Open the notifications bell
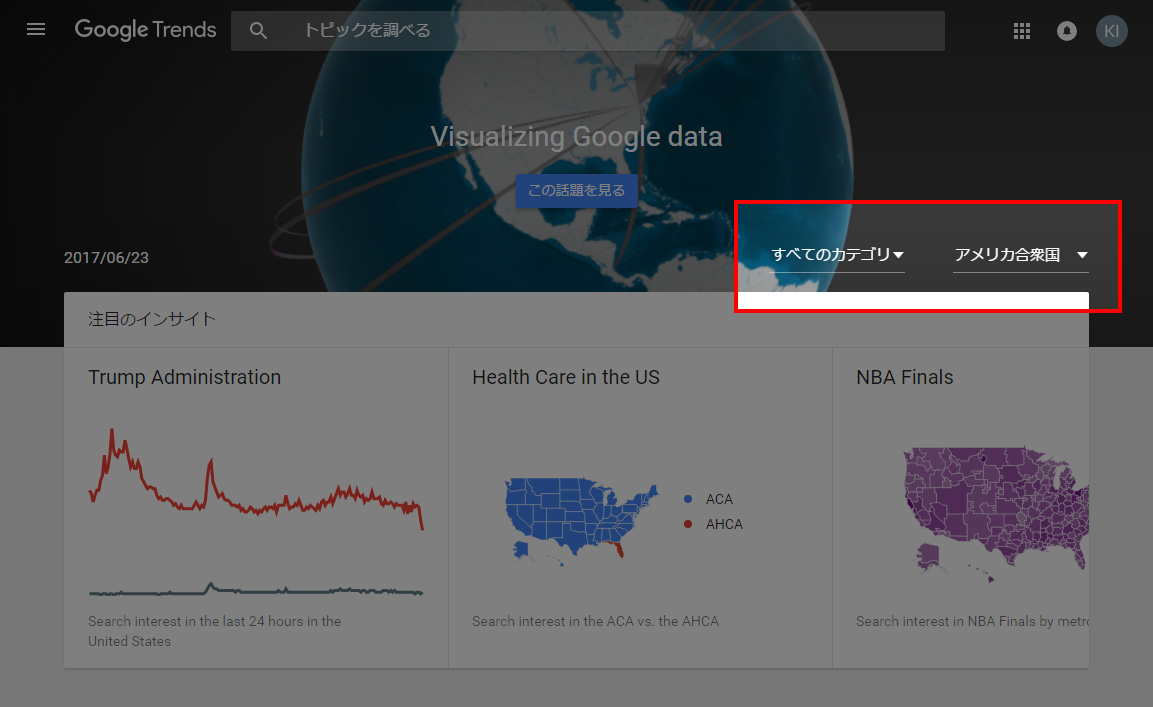The image size is (1153, 707). [x=1066, y=31]
